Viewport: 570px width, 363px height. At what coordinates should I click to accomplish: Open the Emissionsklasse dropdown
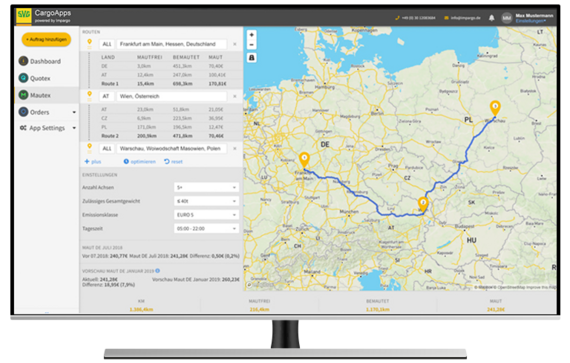tap(206, 215)
